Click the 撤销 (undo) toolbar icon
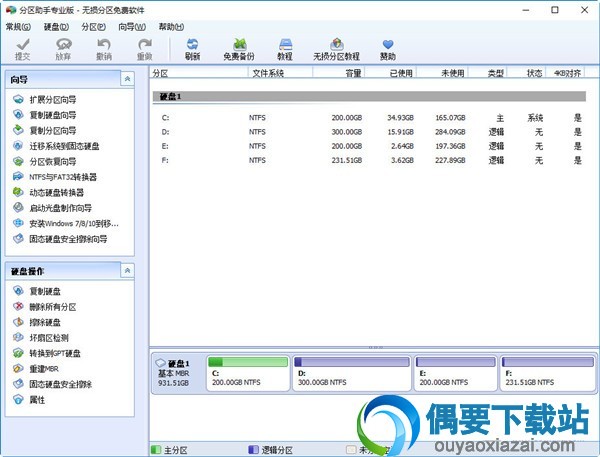The image size is (600, 457). [104, 49]
